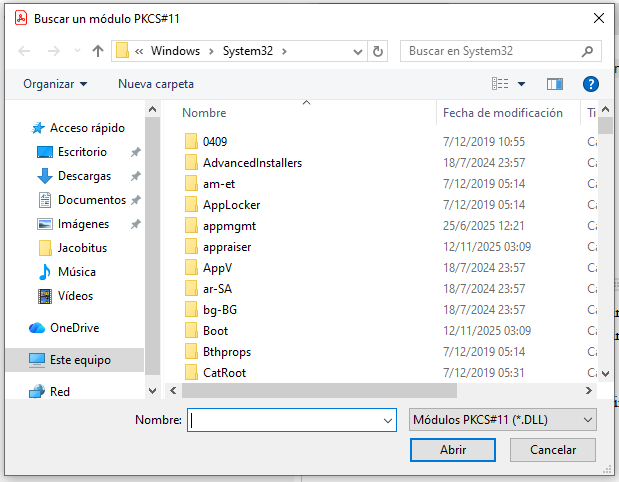The width and height of the screenshot is (619, 482).
Task: Click Nueva carpeta in the toolbar
Action: pyautogui.click(x=156, y=84)
